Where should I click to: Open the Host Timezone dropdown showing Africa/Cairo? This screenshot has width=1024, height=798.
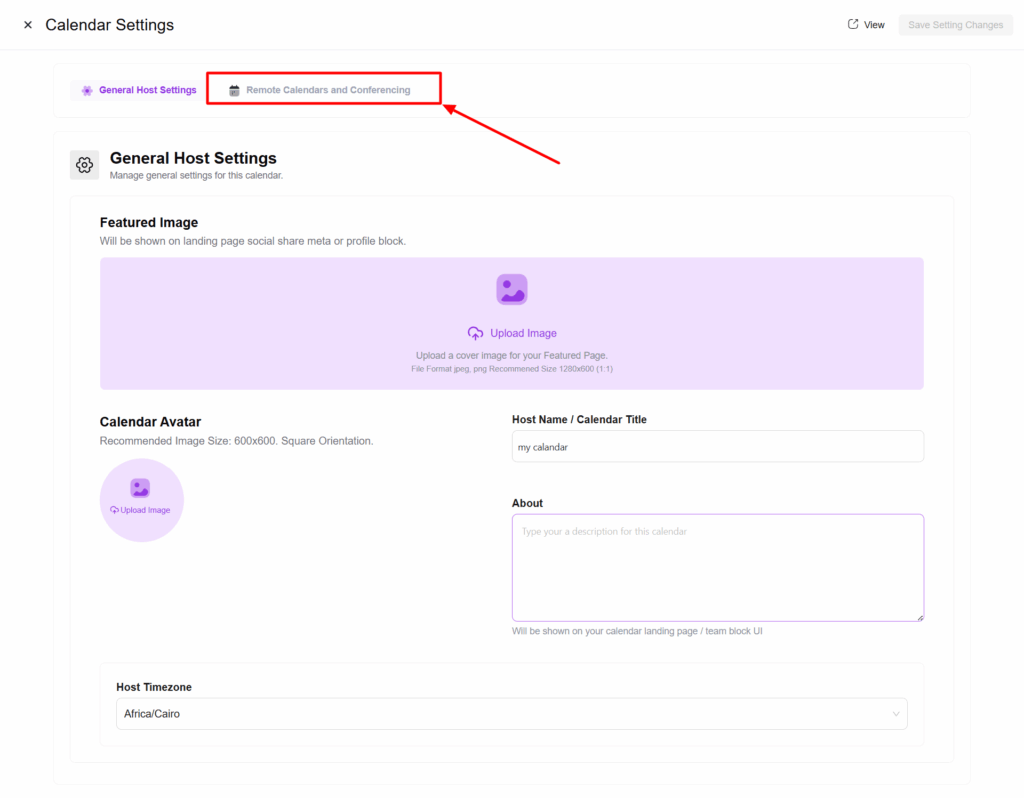point(500,714)
